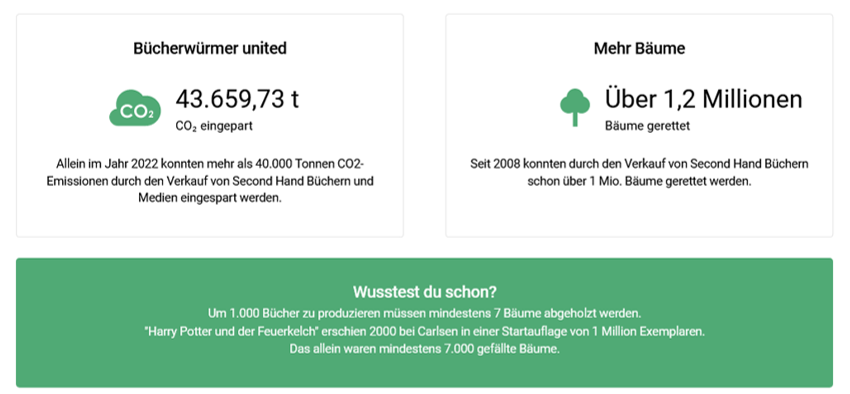Click the Wusstest du schon? heading

[x=424, y=292]
